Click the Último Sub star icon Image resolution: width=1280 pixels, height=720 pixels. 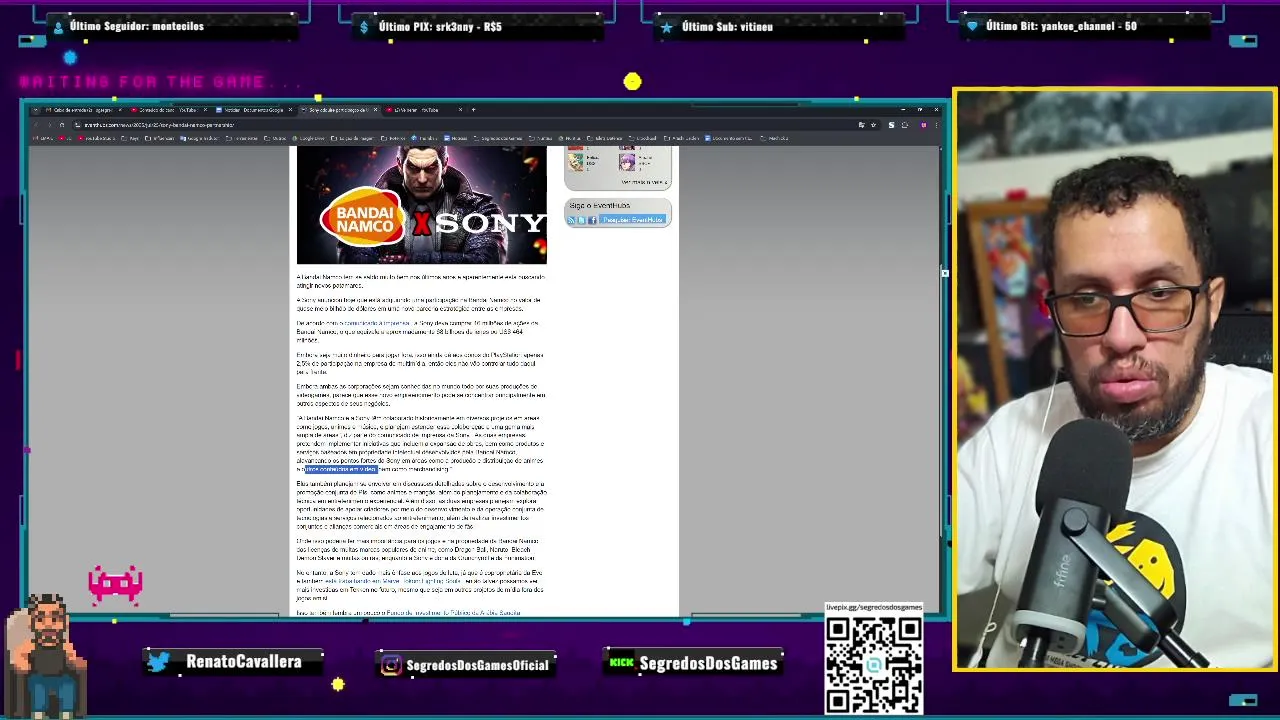click(x=667, y=27)
